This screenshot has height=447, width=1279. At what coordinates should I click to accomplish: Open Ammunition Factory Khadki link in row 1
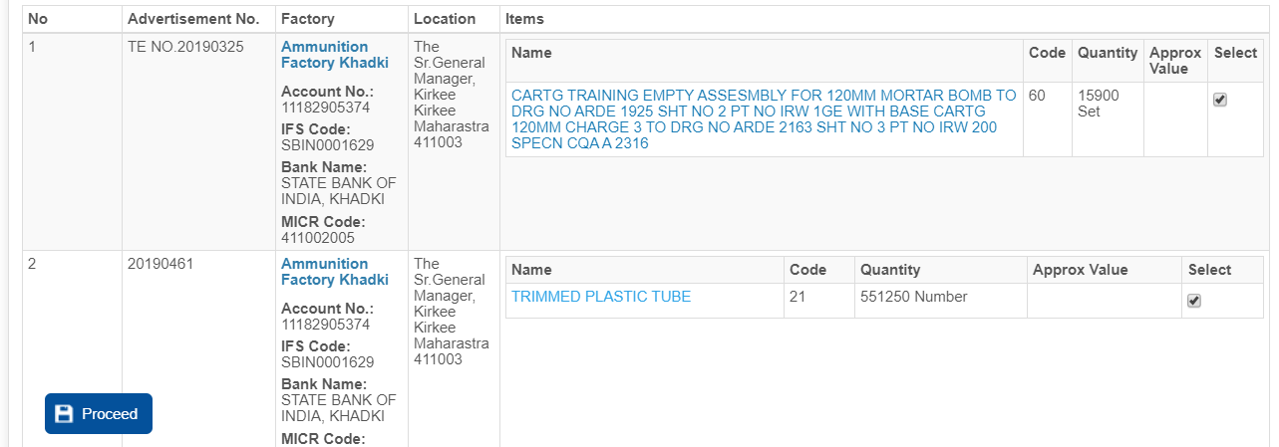click(x=324, y=54)
